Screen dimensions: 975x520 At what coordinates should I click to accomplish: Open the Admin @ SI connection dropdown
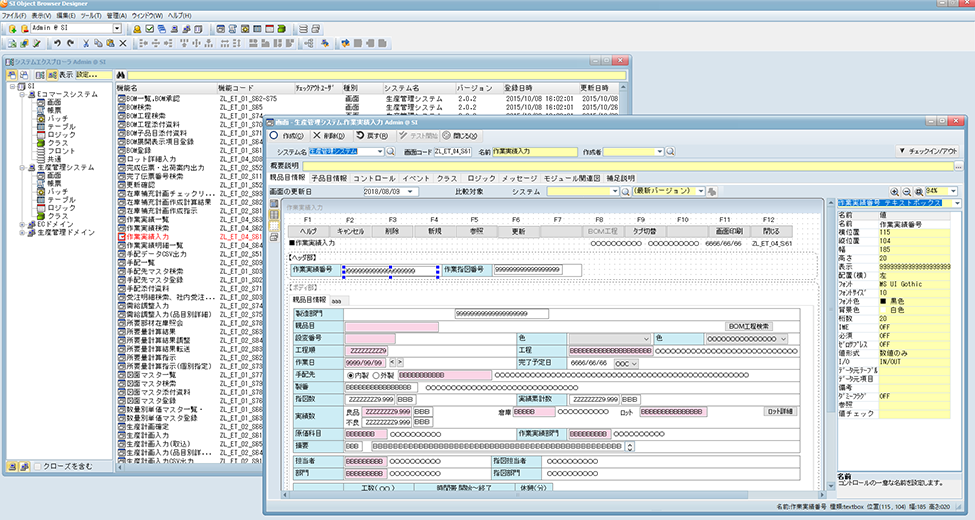(x=117, y=29)
